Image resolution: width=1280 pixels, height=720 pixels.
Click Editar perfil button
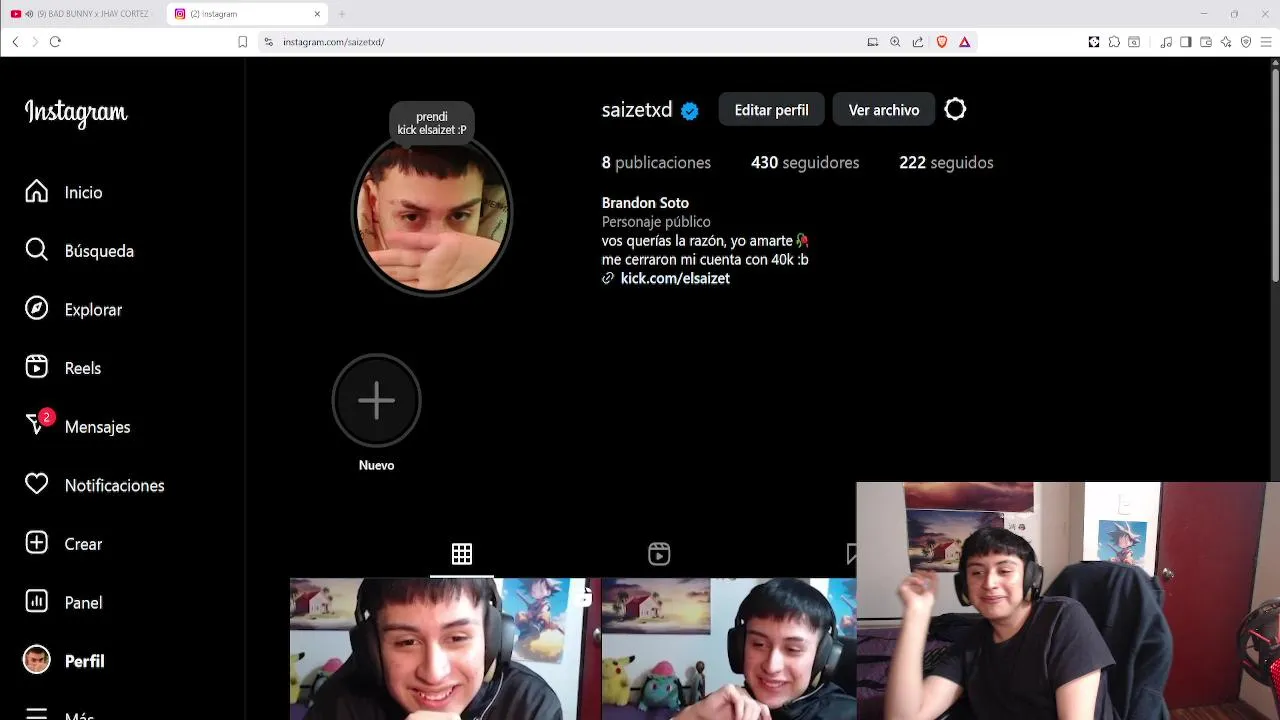point(771,110)
